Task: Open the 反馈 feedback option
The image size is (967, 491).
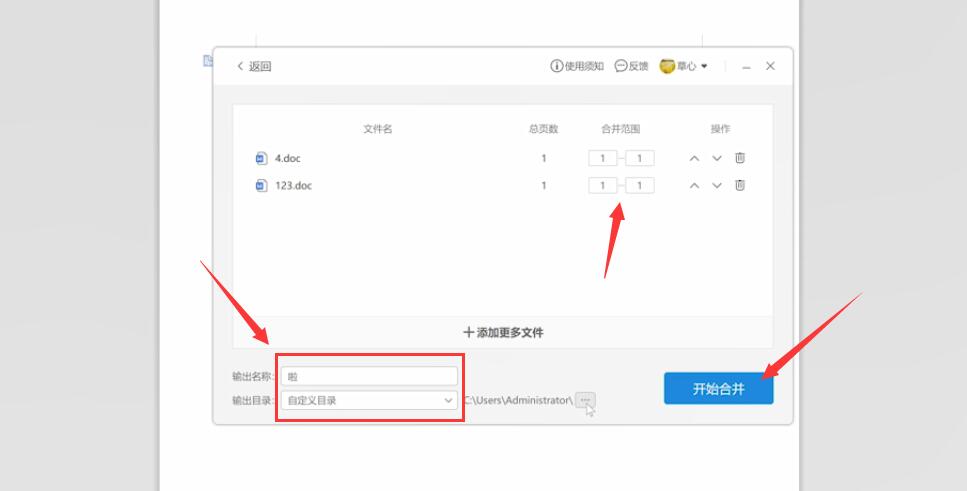Action: pyautogui.click(x=632, y=66)
